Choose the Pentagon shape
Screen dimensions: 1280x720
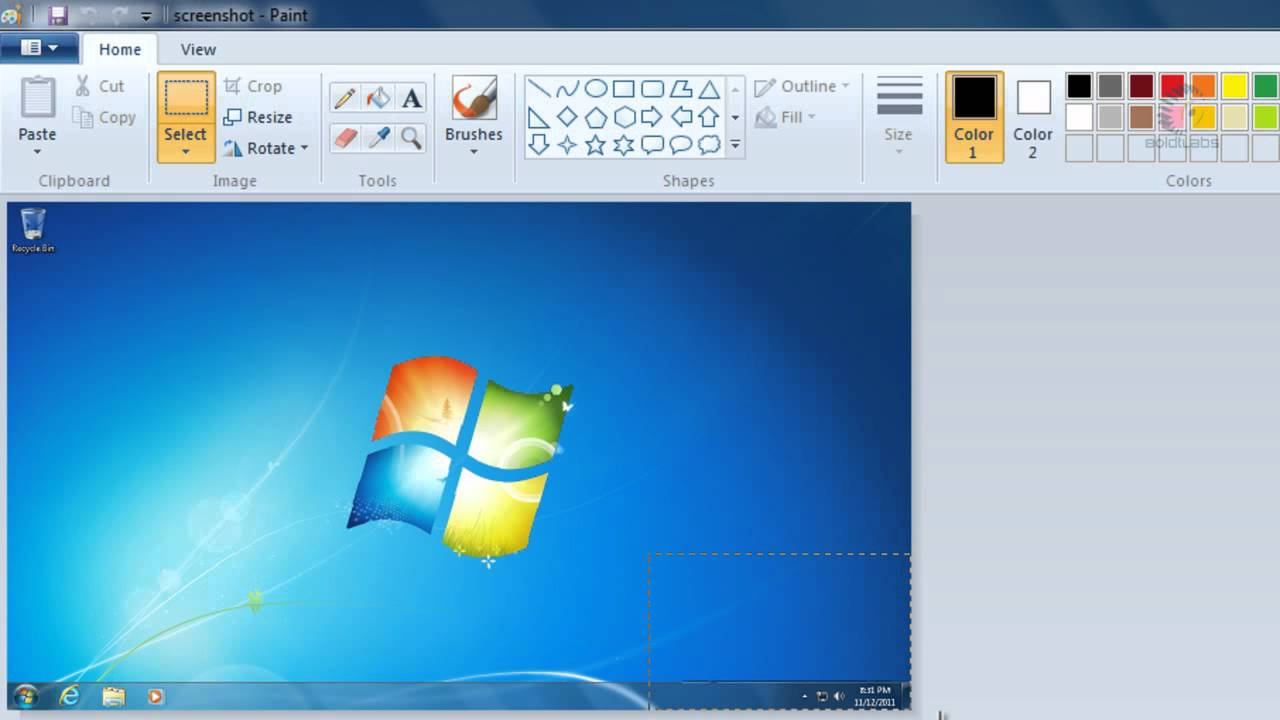595,117
